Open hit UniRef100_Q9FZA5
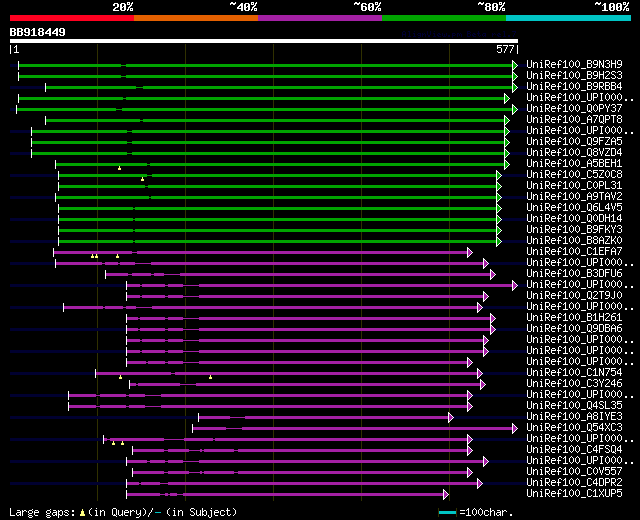640x520 pixels. point(574,141)
